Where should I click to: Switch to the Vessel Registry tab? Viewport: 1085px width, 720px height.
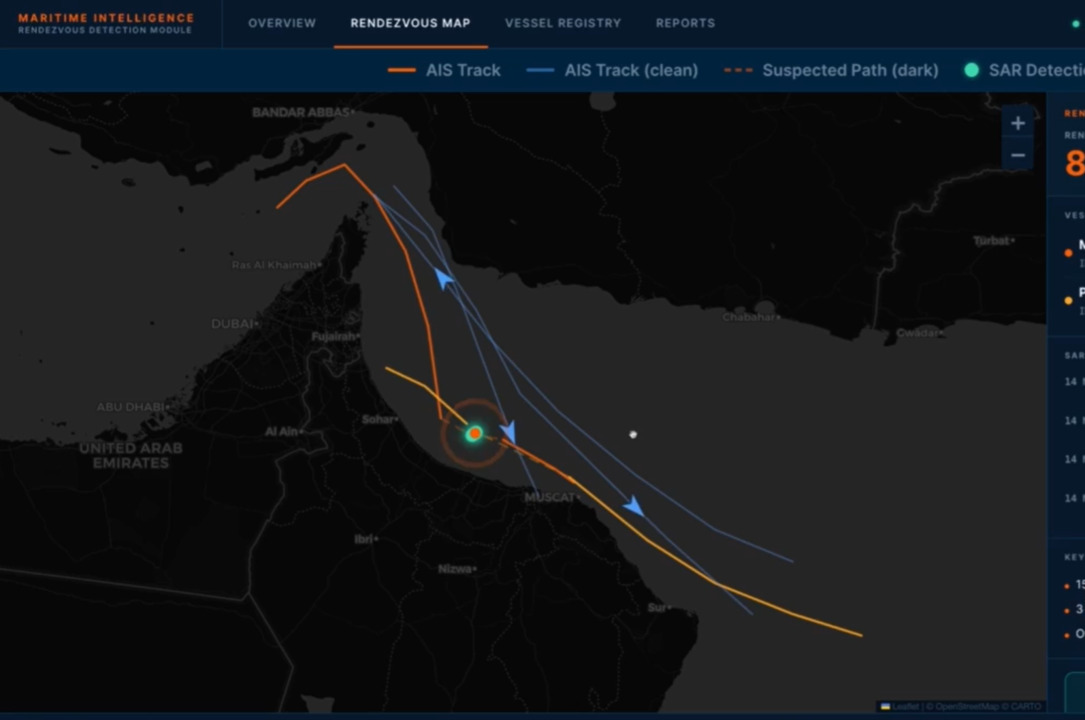click(563, 22)
